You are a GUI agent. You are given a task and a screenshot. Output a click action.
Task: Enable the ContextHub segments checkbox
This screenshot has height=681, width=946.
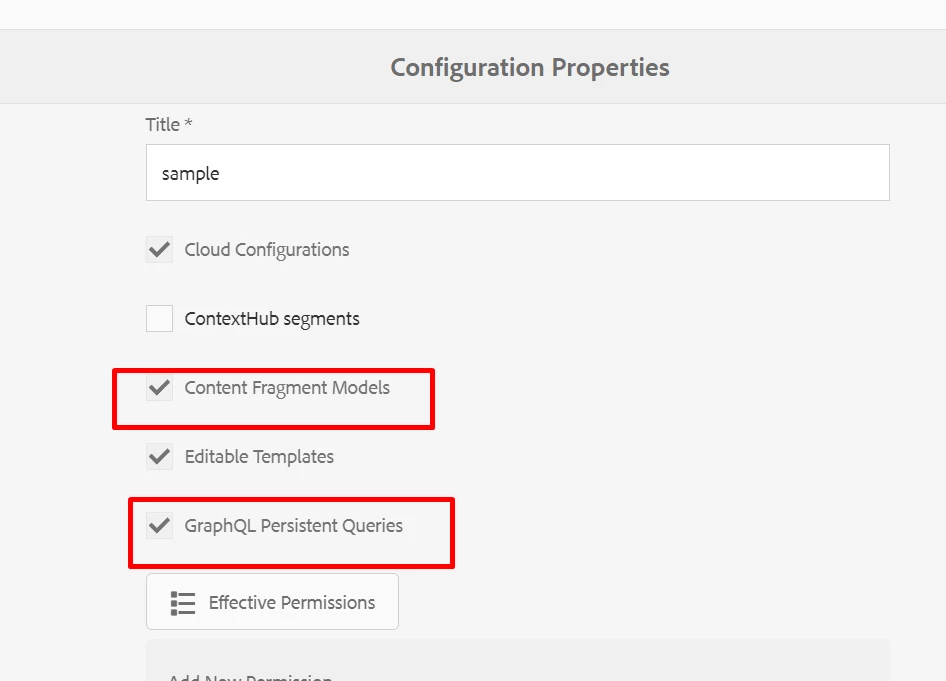tap(159, 319)
